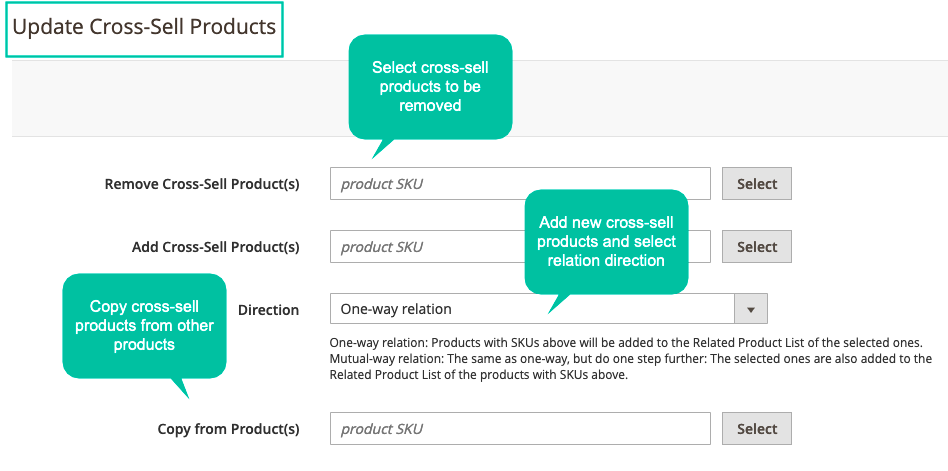Click Select button beside Add Cross-Sell field
The height and width of the screenshot is (471, 948).
coord(757,247)
